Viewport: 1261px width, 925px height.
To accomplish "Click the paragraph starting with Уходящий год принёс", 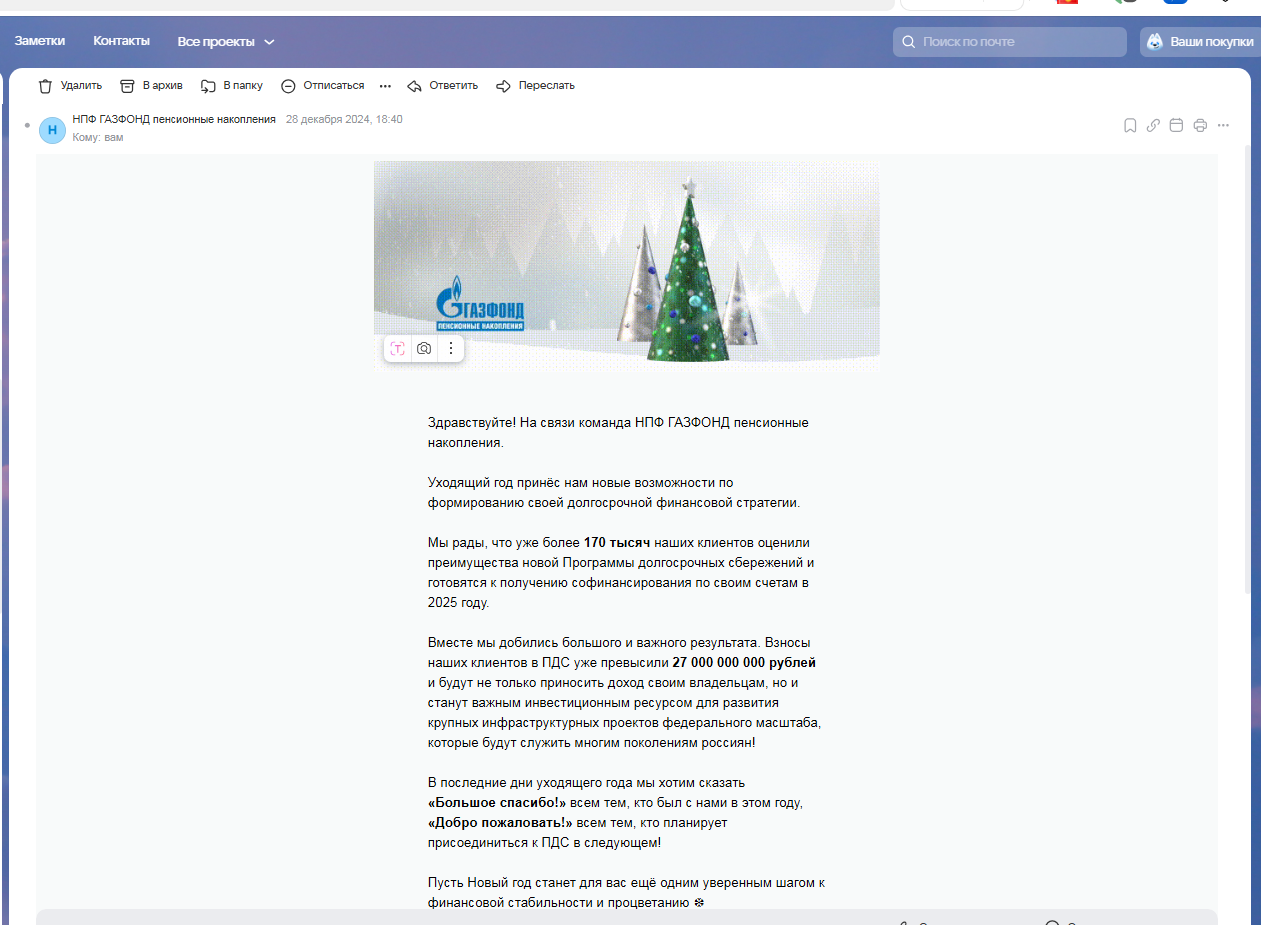I will (614, 492).
